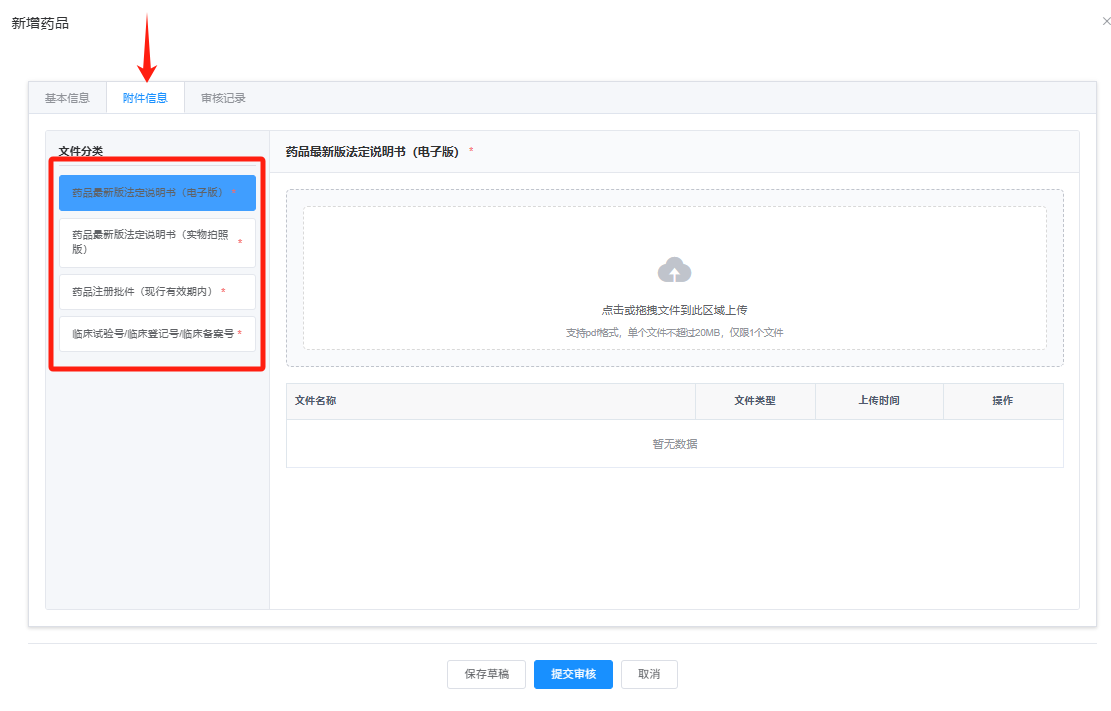
Task: Click the panel title 药品最新版法定说明书（电子版）
Action: 373,152
